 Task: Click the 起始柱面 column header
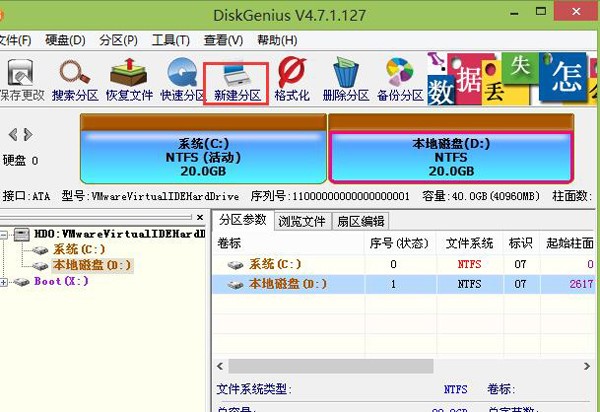(x=569, y=243)
